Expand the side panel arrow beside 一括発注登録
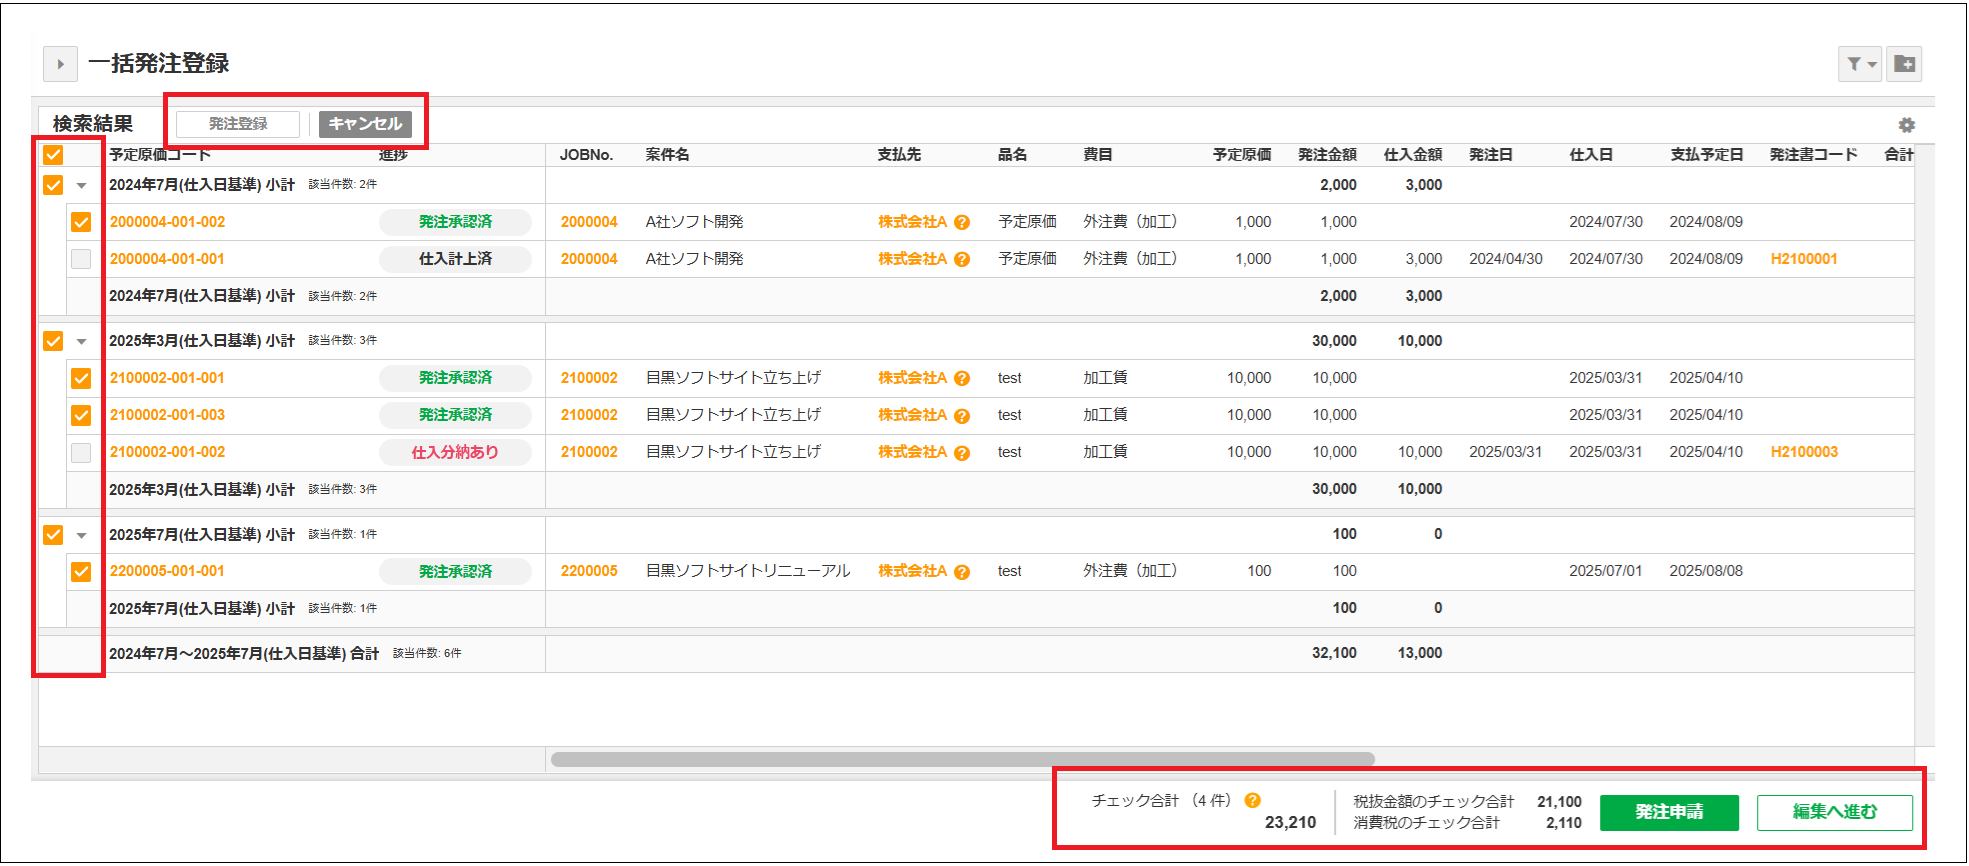This screenshot has height=866, width=1969. coord(61,64)
